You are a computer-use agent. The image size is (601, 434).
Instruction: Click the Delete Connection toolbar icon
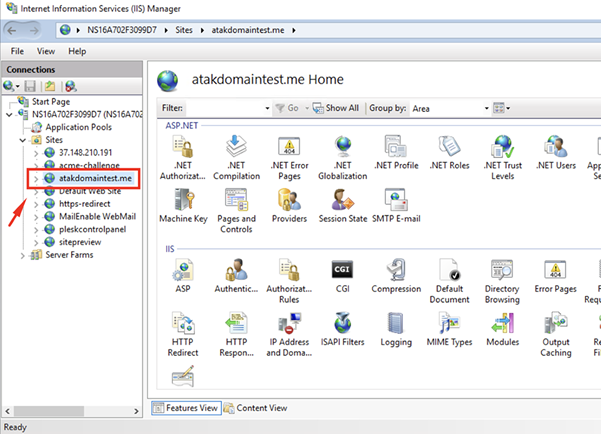click(71, 86)
